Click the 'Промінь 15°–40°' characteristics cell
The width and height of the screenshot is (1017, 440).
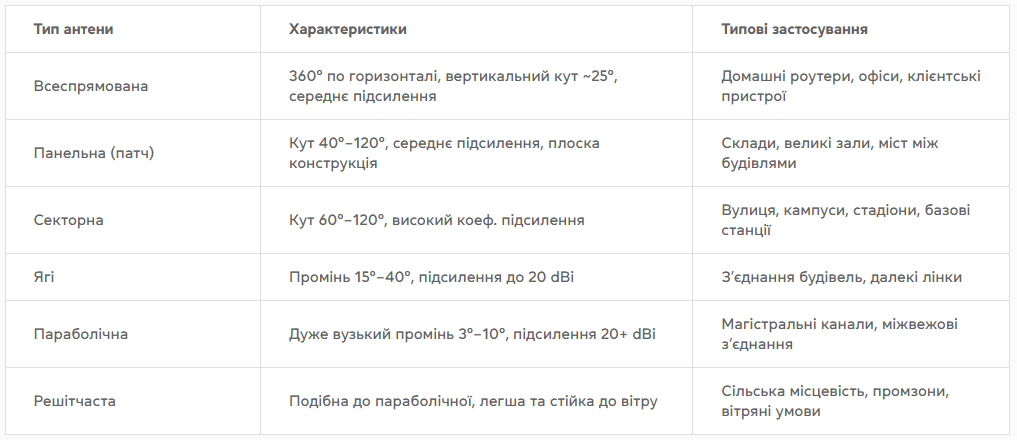tap(431, 277)
